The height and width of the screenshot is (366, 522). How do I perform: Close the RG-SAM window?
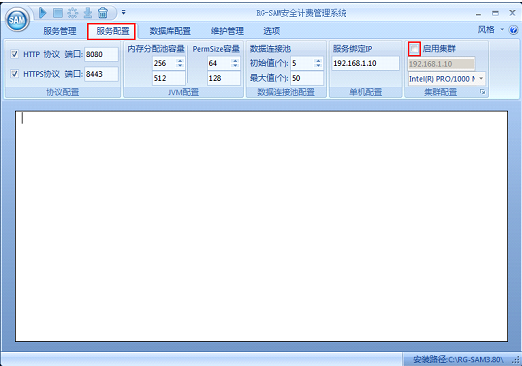click(512, 13)
